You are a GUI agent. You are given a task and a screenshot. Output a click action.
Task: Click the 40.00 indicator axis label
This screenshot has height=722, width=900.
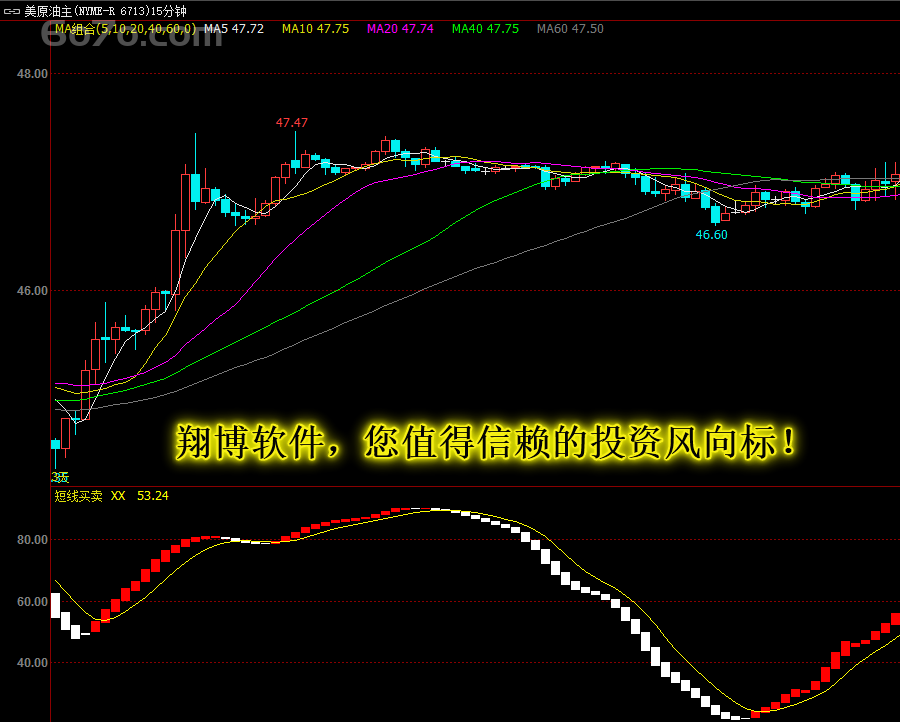click(x=32, y=662)
